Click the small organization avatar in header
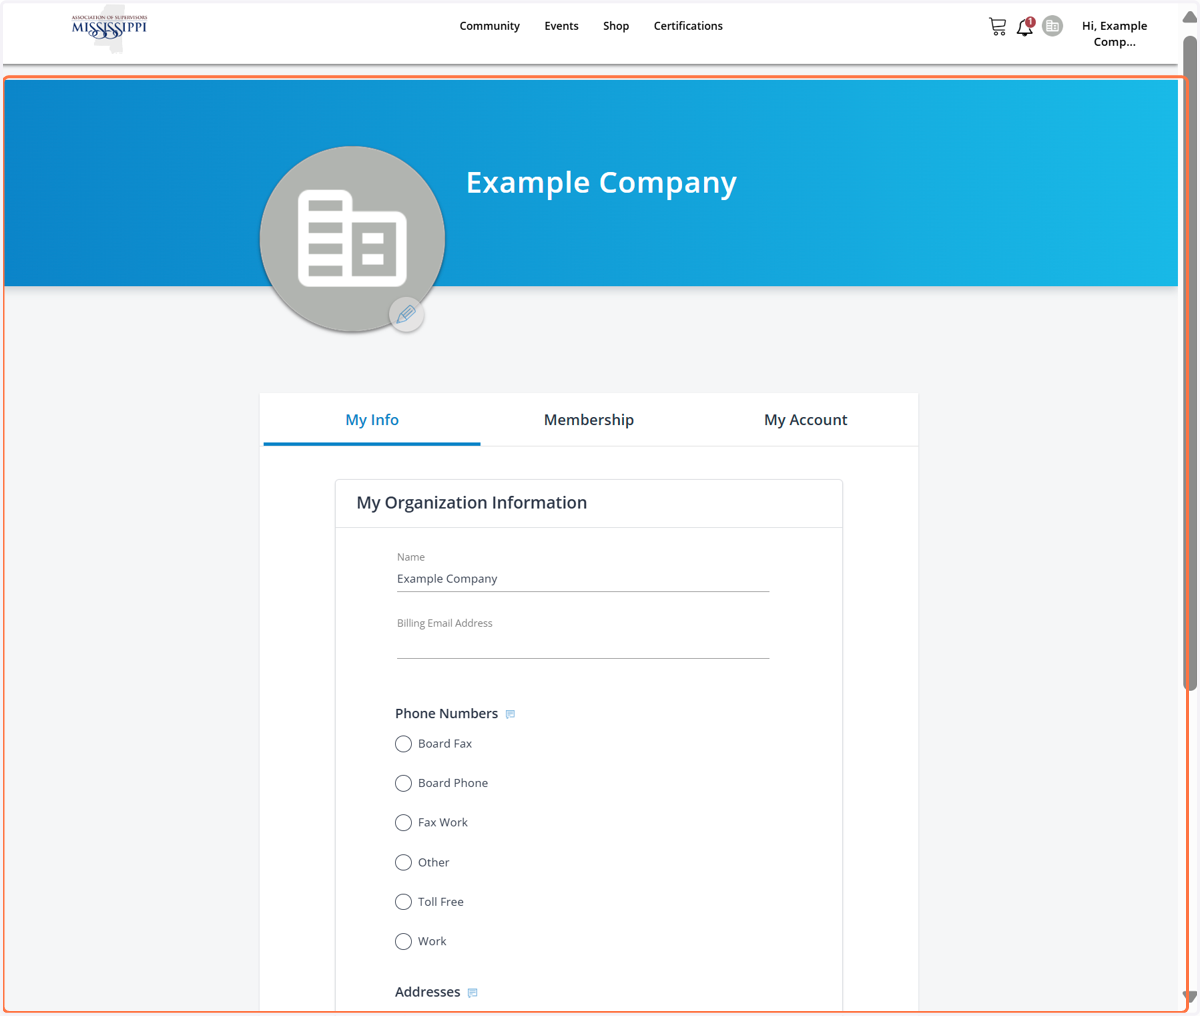1200x1016 pixels. tap(1052, 26)
